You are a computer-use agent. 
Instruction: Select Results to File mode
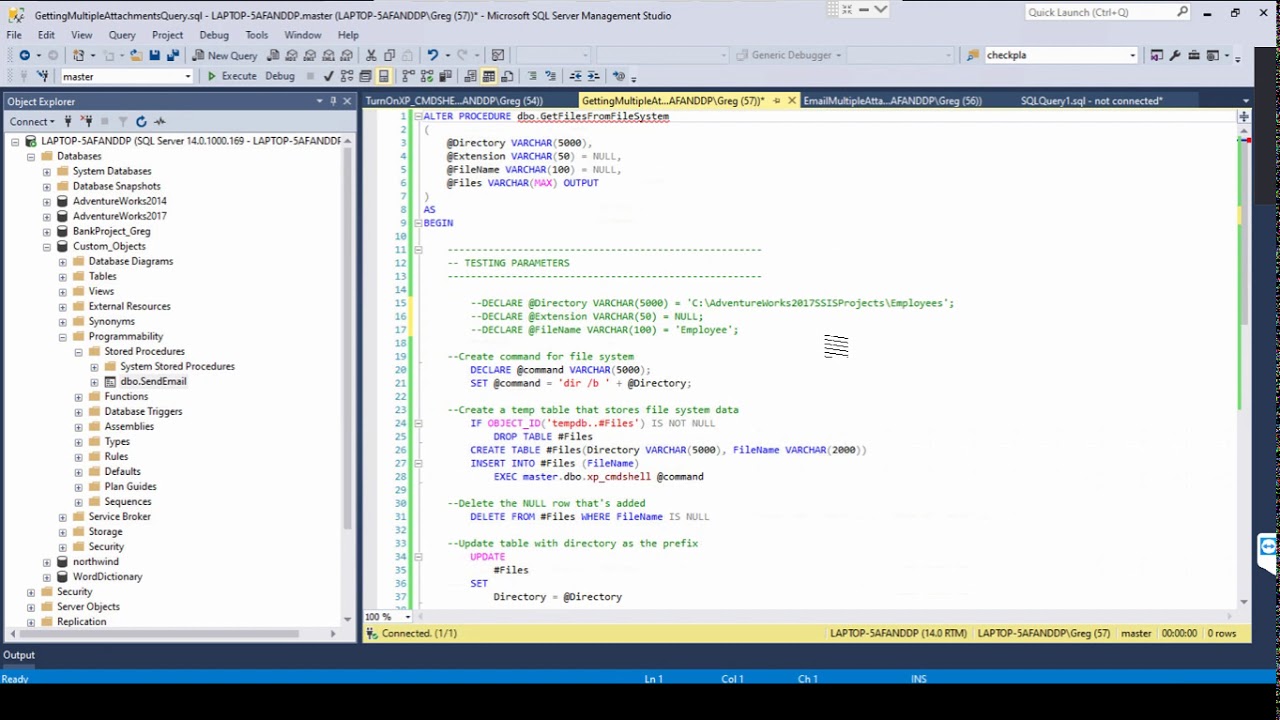coord(507,76)
